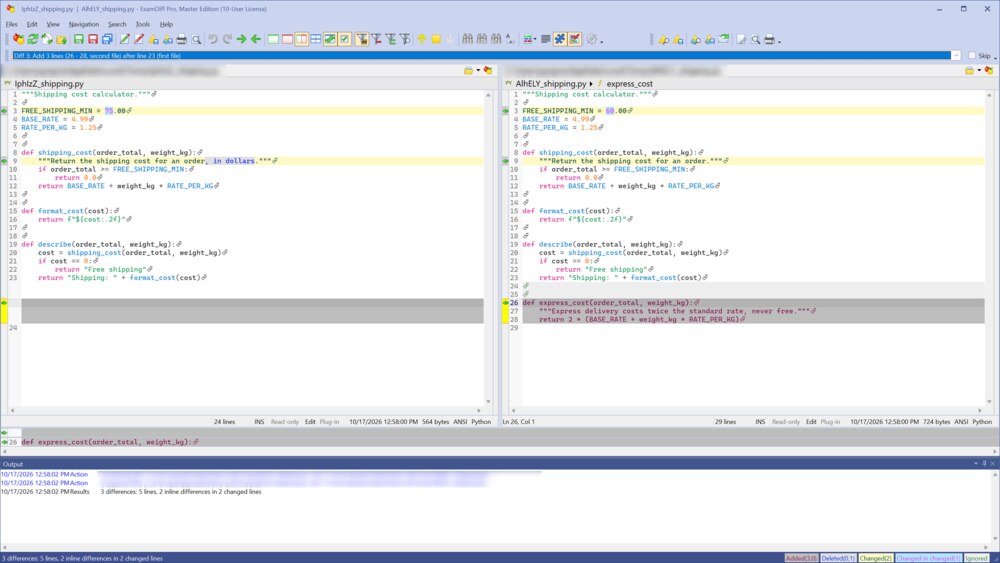Click the Print icon in left toolbar
This screenshot has width=1000, height=563.
pos(182,40)
